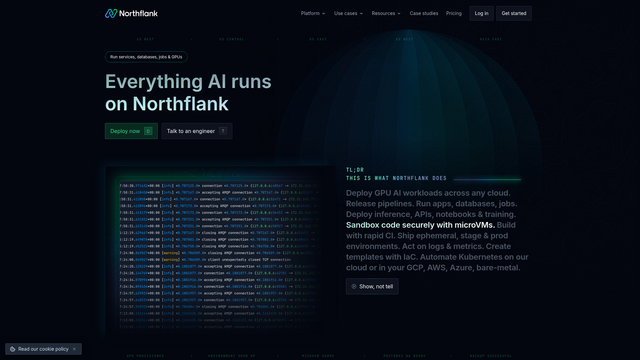Go to the Pricing page
640x360 pixels.
(x=453, y=13)
